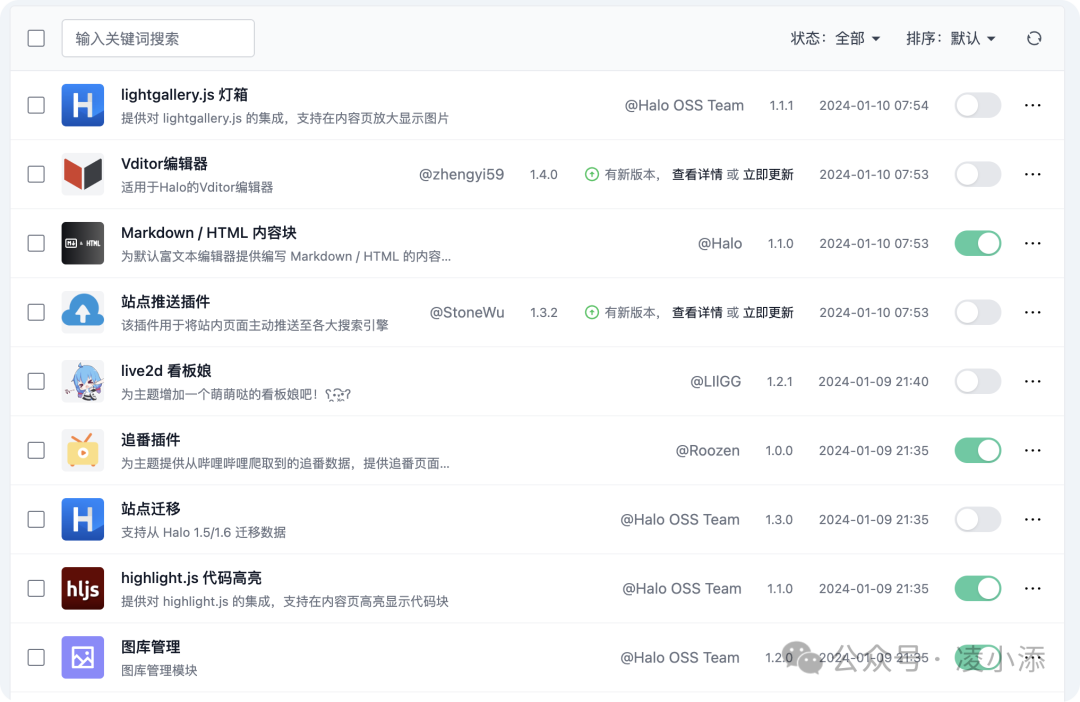Click the date 2024-01-10 07:54
This screenshot has width=1080, height=702.
click(x=873, y=105)
